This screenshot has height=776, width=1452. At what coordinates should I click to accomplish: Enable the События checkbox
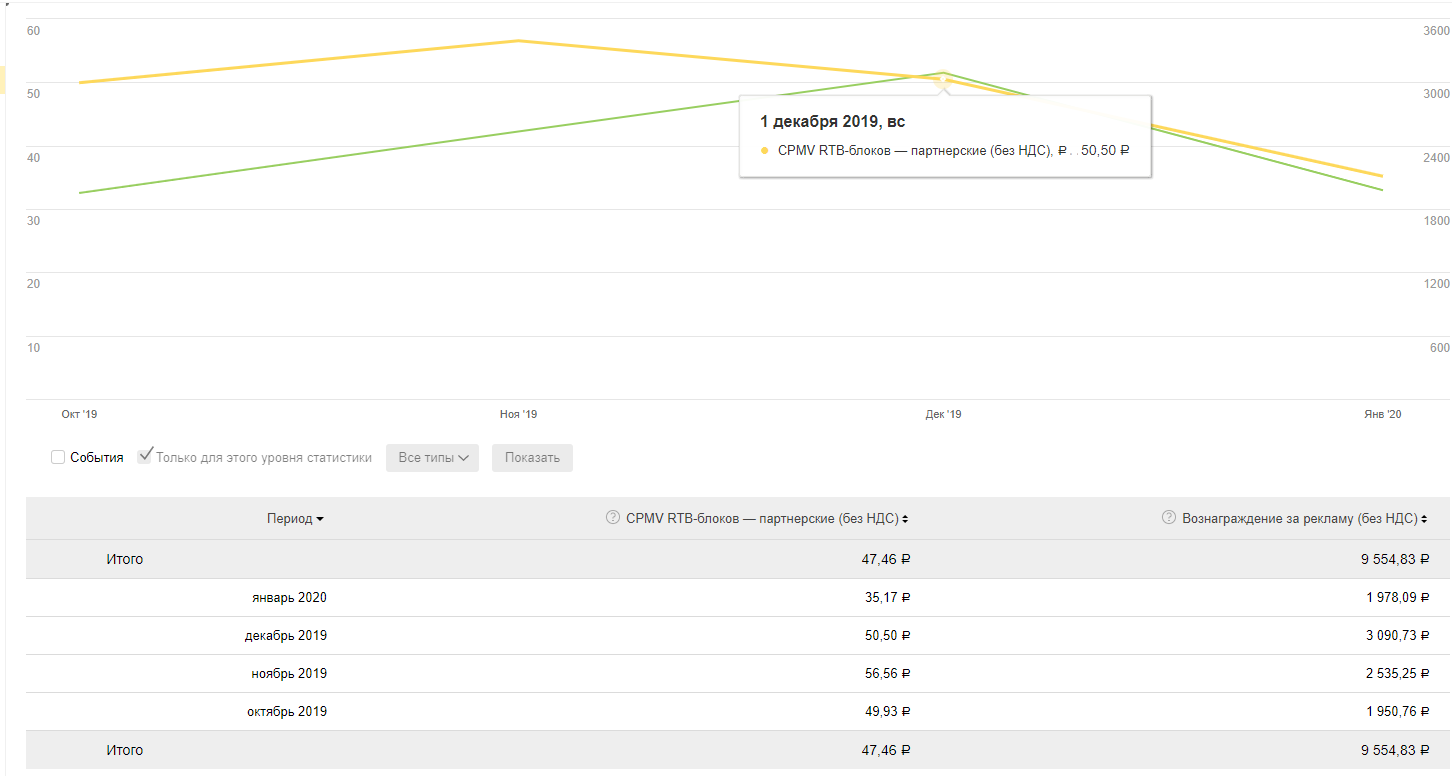pyautogui.click(x=58, y=457)
